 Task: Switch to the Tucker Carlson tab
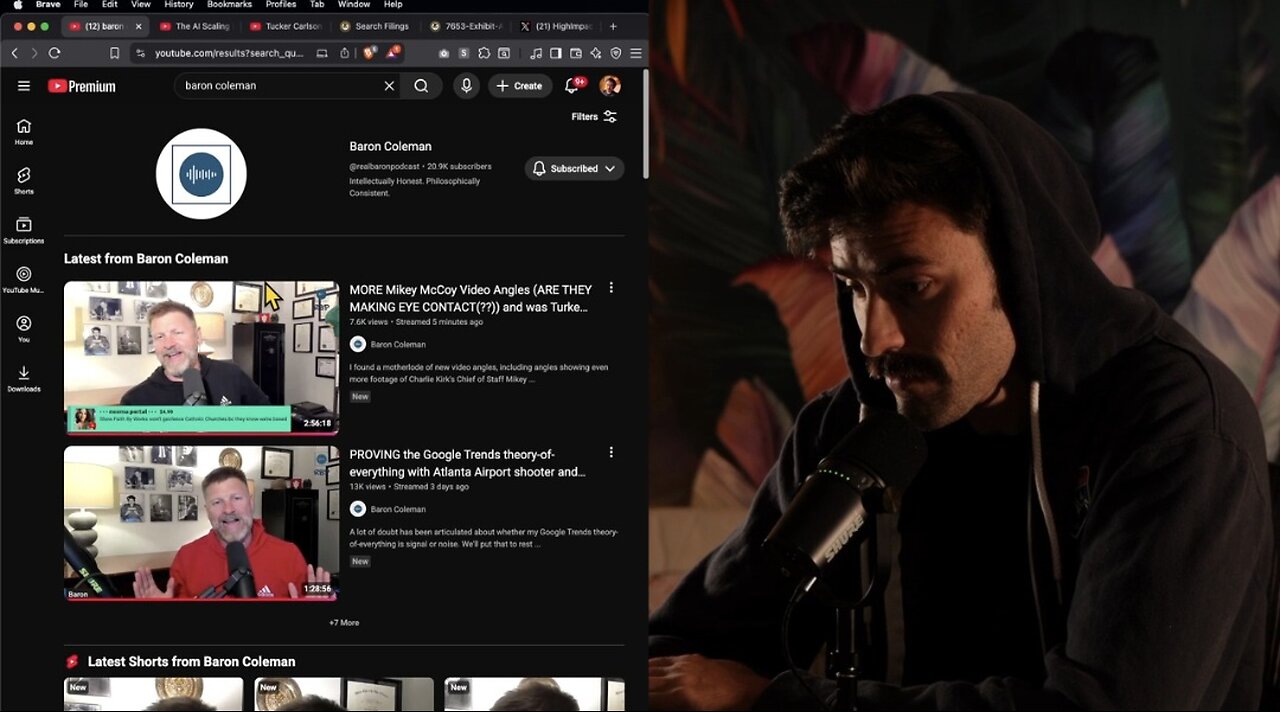[285, 26]
